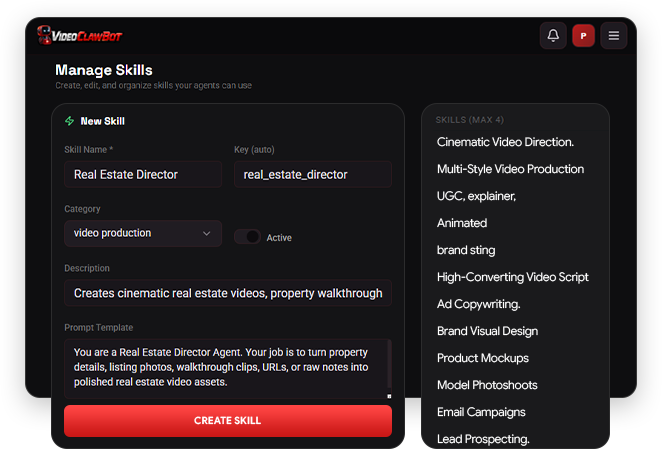Viewport: 662px width, 449px height.
Task: Click the green lightning New Skill icon
Action: (70, 121)
